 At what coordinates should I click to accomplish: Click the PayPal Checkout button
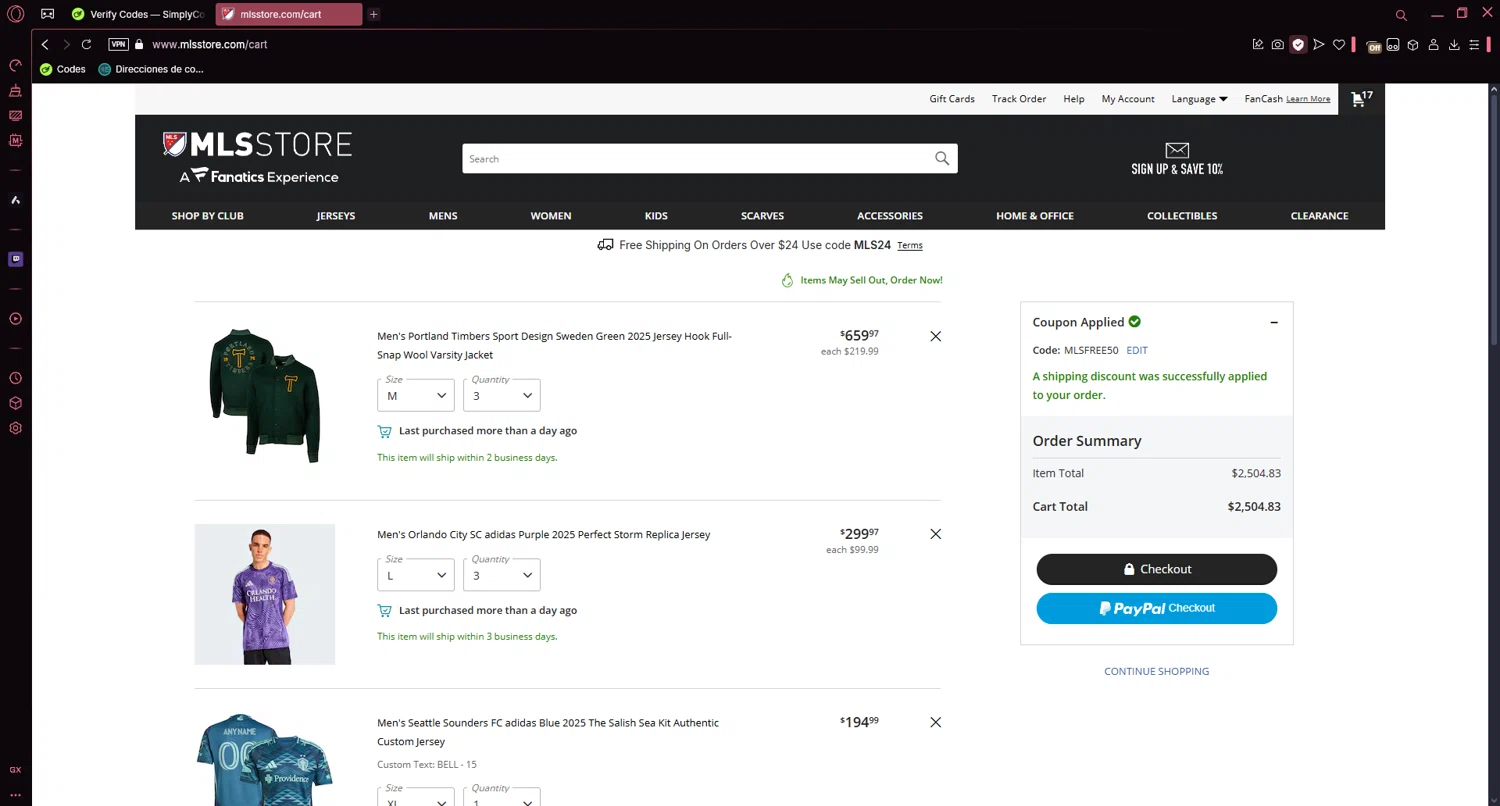1157,608
